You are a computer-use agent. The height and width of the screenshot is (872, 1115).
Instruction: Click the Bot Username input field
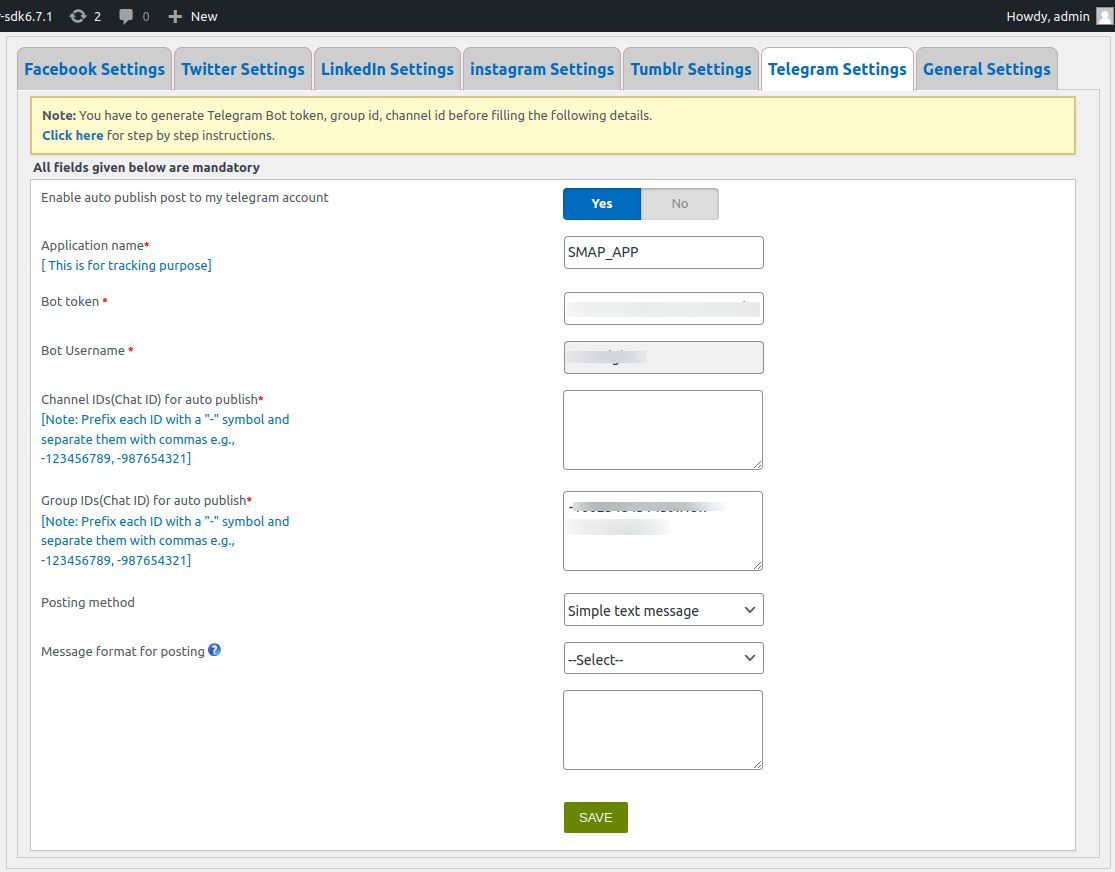663,358
